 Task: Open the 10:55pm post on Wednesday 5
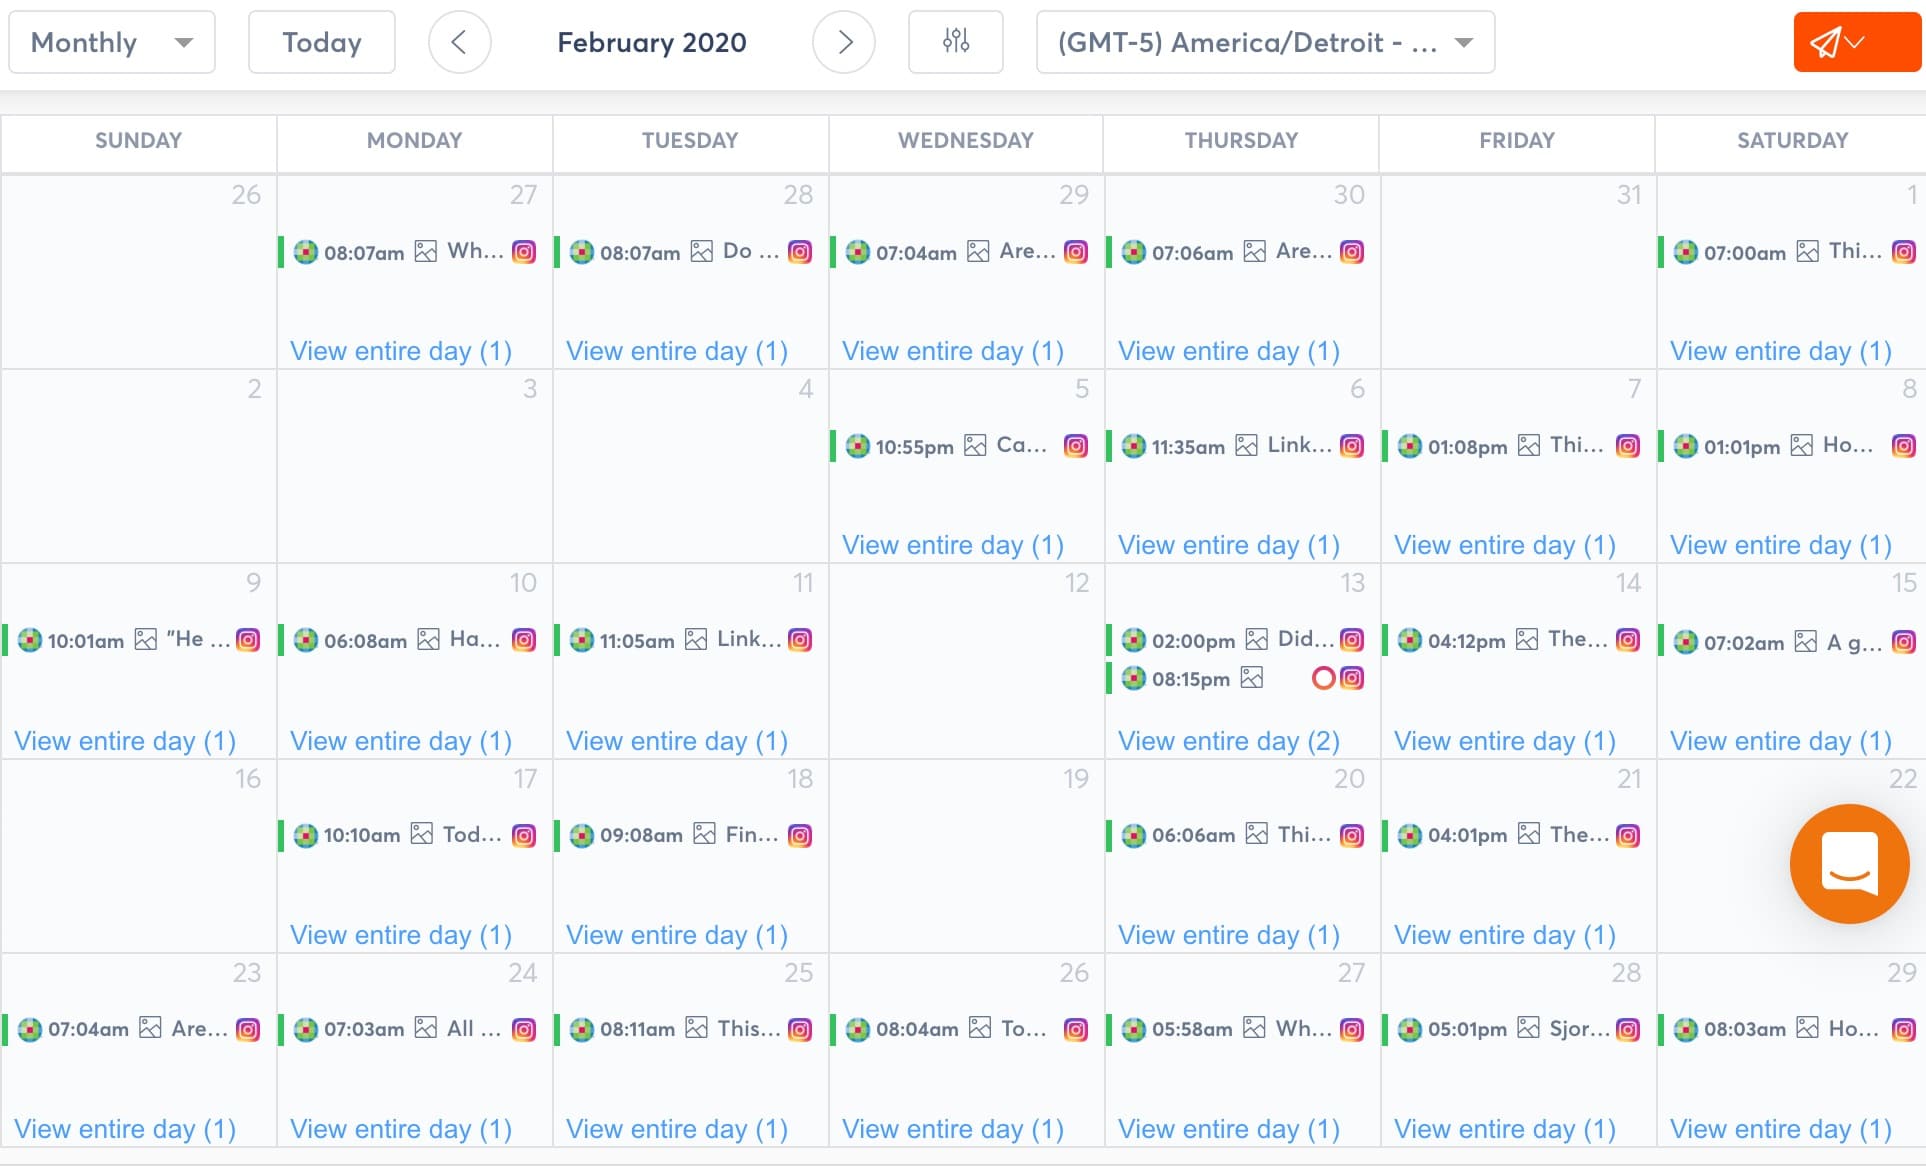(x=961, y=446)
